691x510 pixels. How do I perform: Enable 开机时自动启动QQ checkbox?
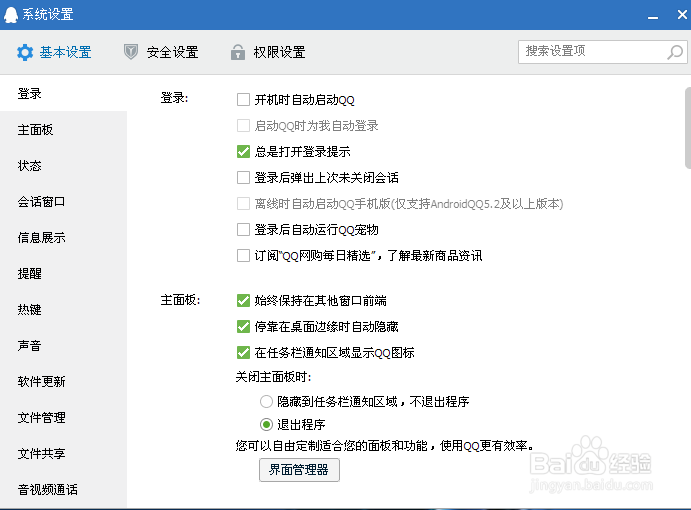[243, 100]
